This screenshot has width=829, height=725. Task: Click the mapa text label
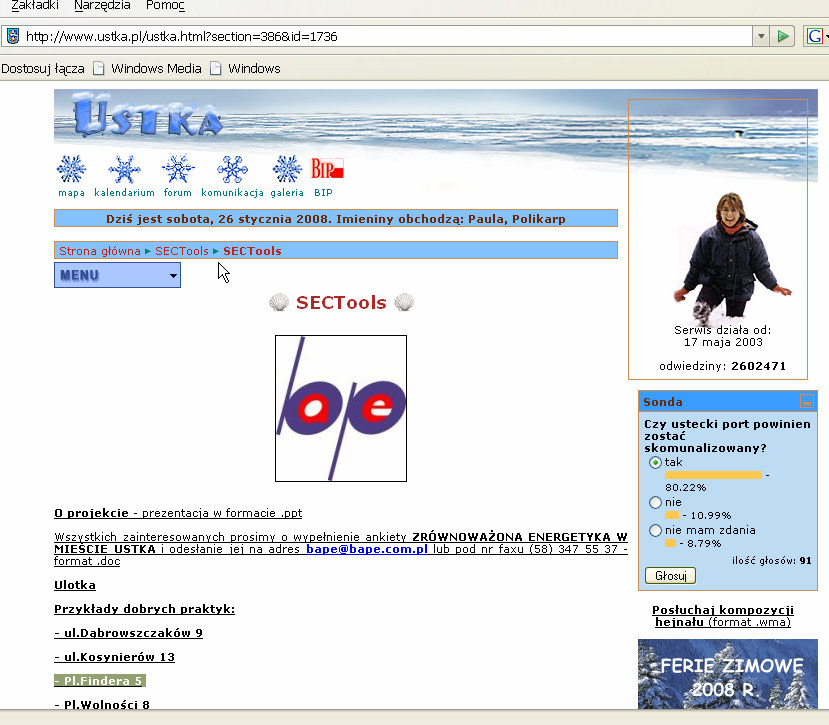pos(71,192)
